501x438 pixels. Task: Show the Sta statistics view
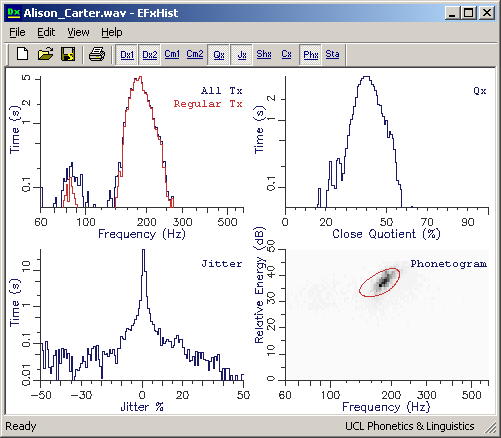(332, 54)
